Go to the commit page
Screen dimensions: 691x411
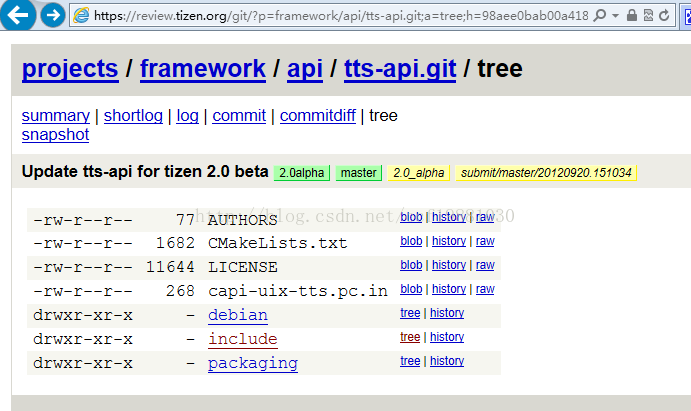click(239, 115)
